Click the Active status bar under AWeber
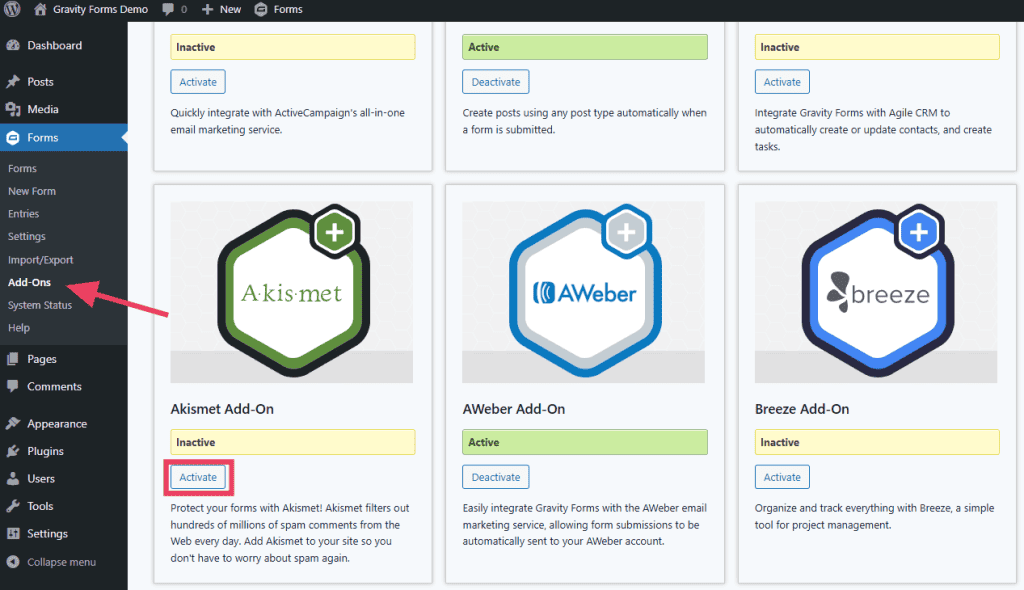Screen dimensions: 1024x590 (x=585, y=442)
